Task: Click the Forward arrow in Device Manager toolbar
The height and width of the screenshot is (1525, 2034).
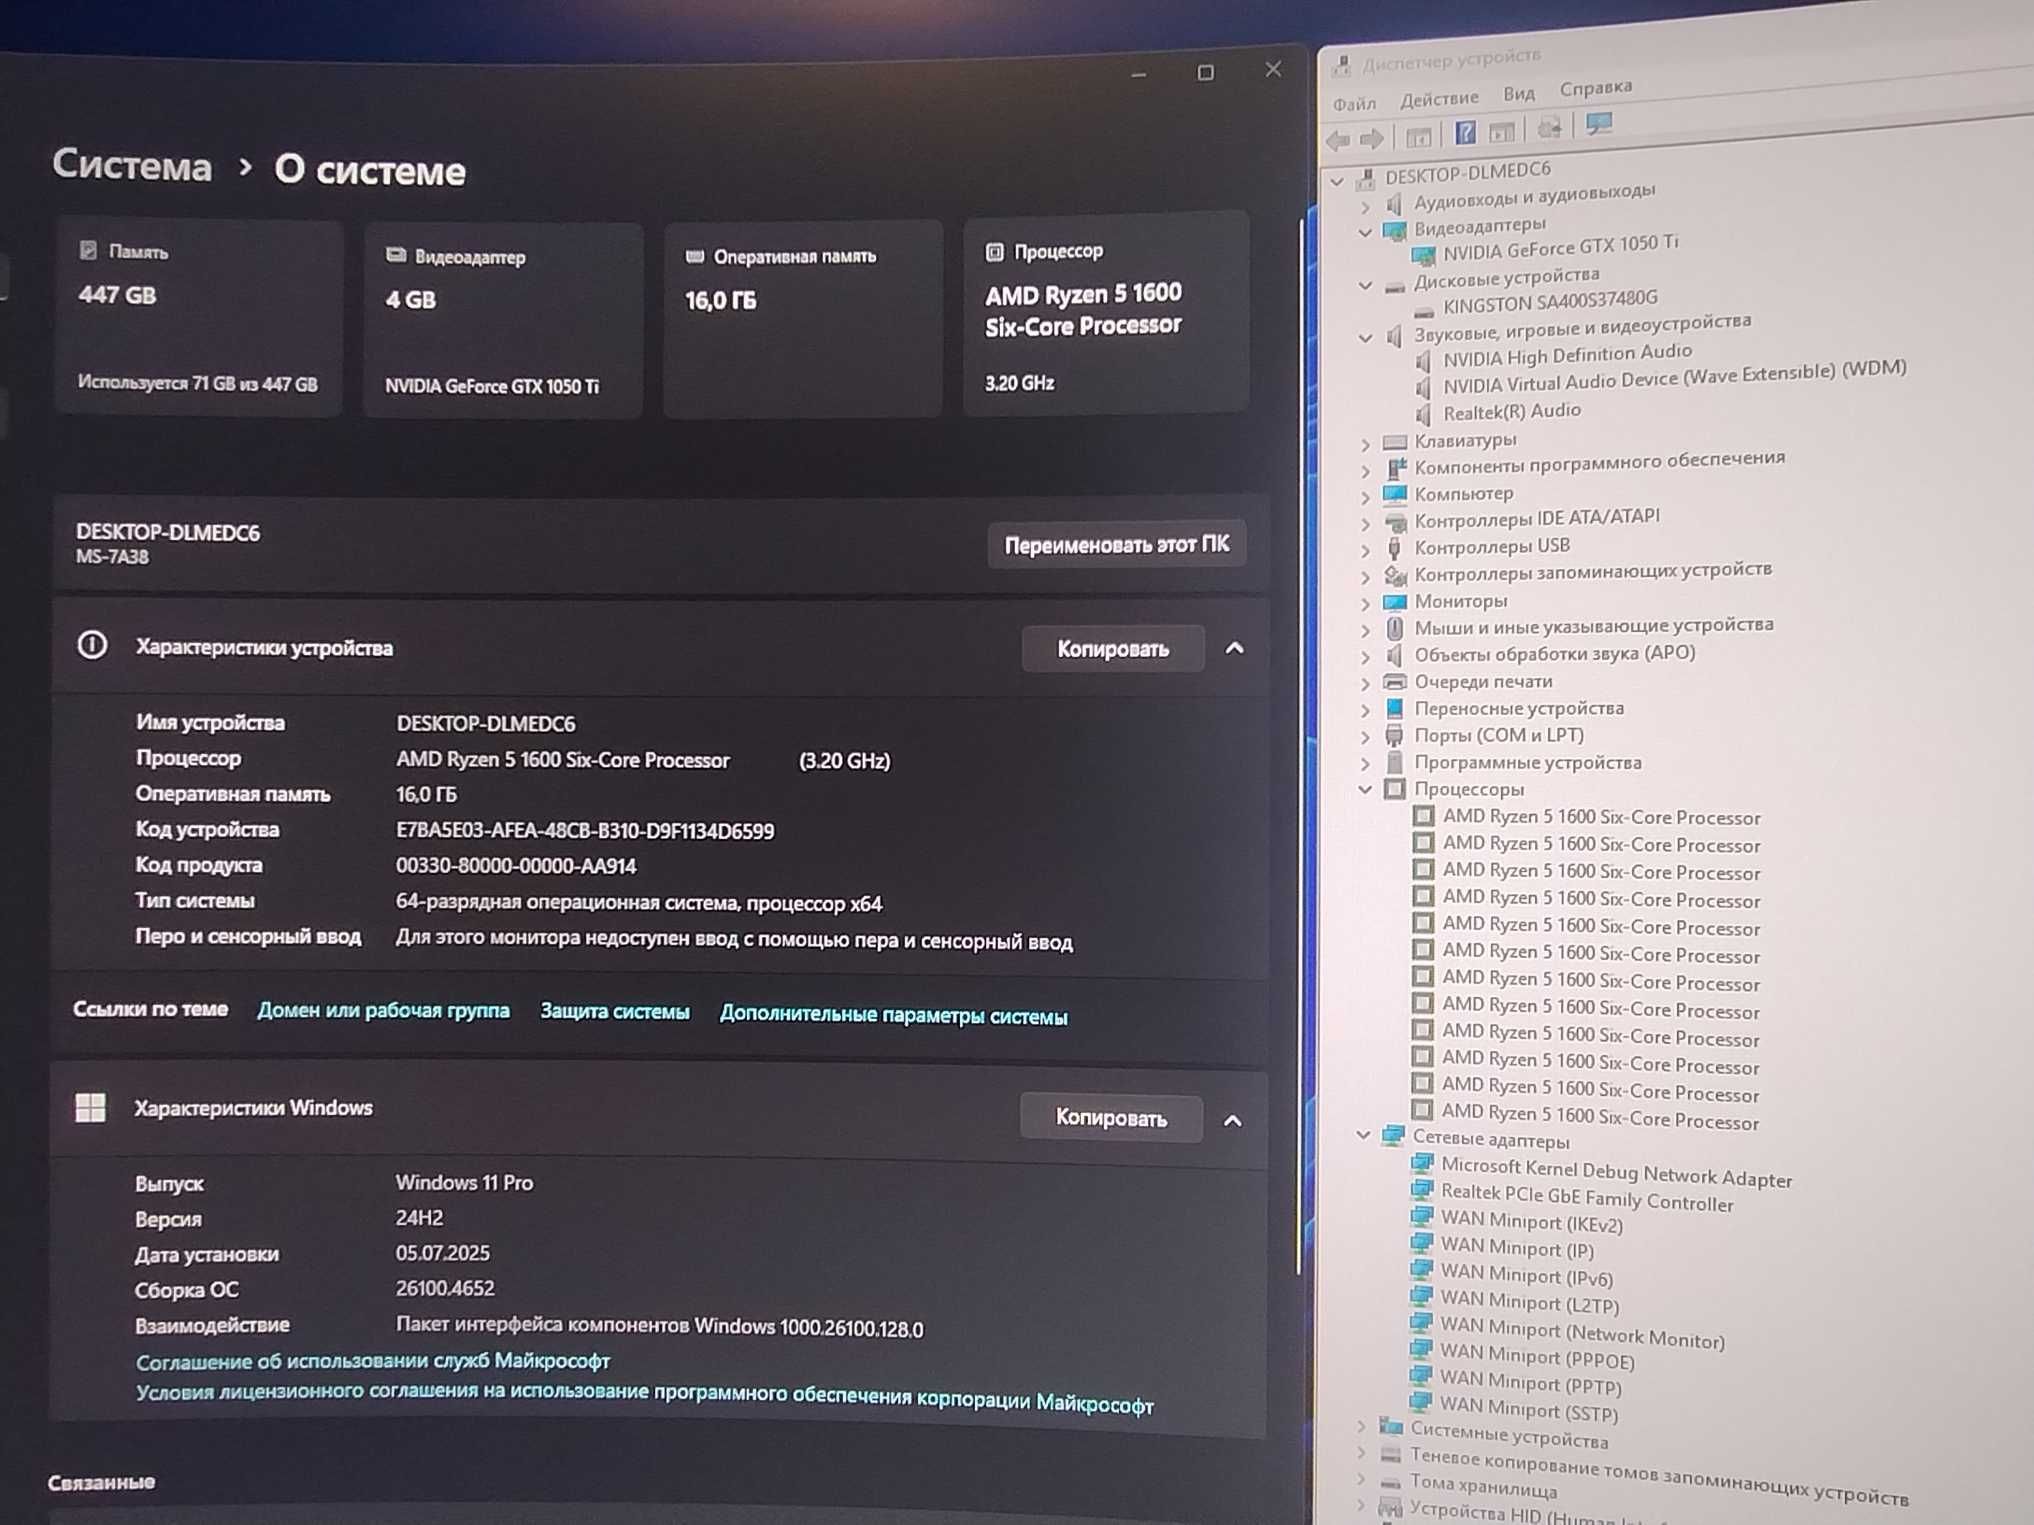Action: point(1372,138)
